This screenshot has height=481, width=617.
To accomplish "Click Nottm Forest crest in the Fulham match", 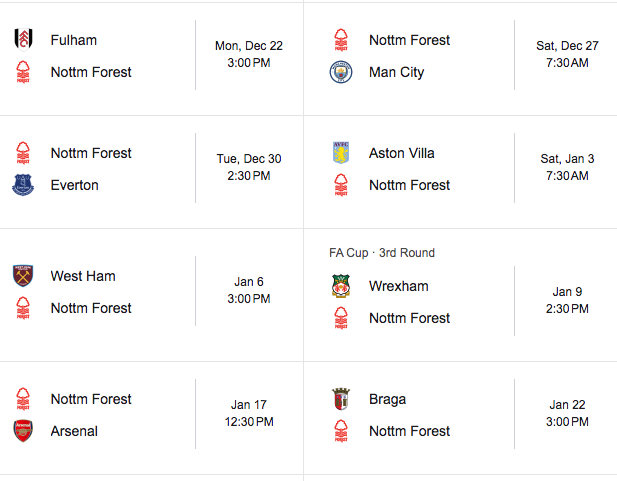I will point(23,72).
